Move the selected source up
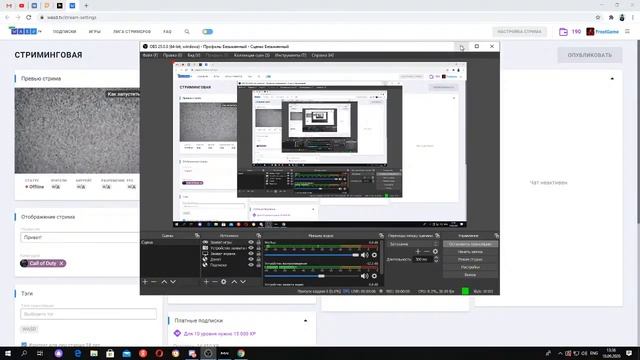Viewport: 640px width, 360px height. [234, 282]
